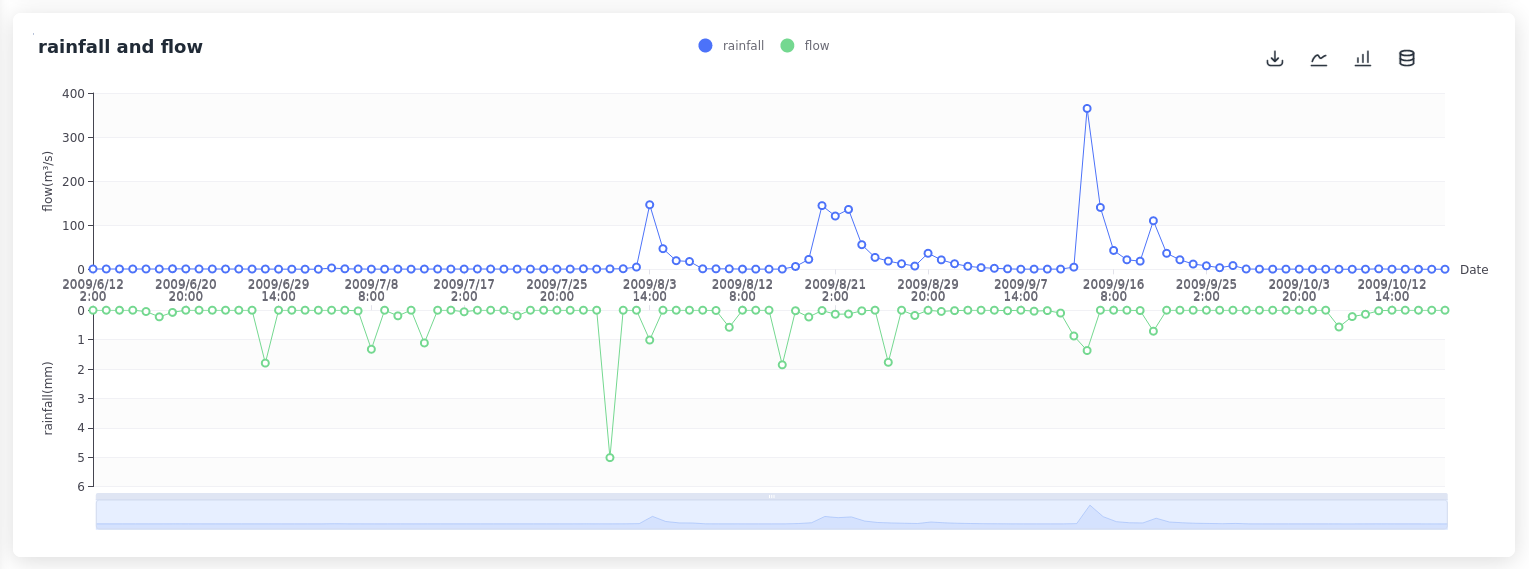Click the tallest peak in zoom slider preview
Image resolution: width=1529 pixels, height=569 pixels.
pos(1089,507)
